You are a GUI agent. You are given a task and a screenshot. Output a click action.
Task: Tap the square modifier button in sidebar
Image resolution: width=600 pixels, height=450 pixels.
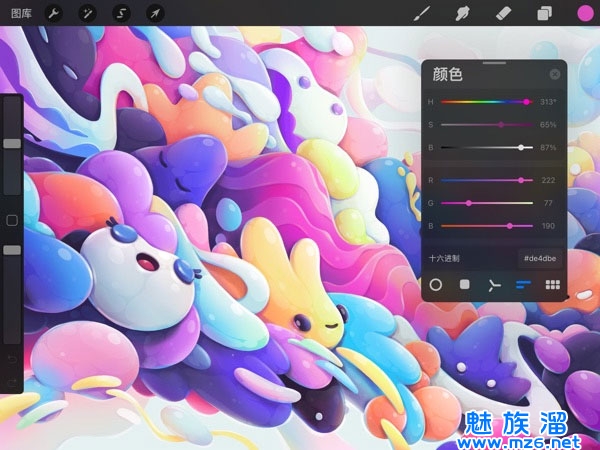(x=12, y=220)
